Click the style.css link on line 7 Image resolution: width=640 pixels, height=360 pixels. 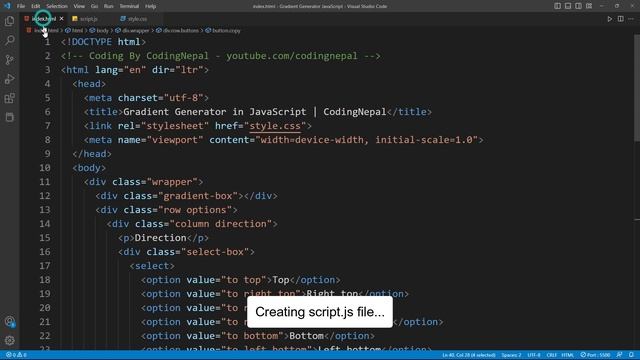(275, 126)
